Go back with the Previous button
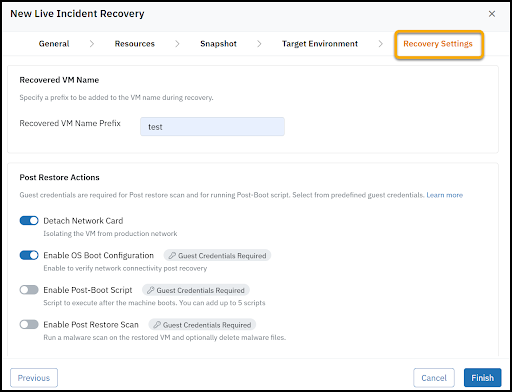The image size is (512, 392). (34, 378)
